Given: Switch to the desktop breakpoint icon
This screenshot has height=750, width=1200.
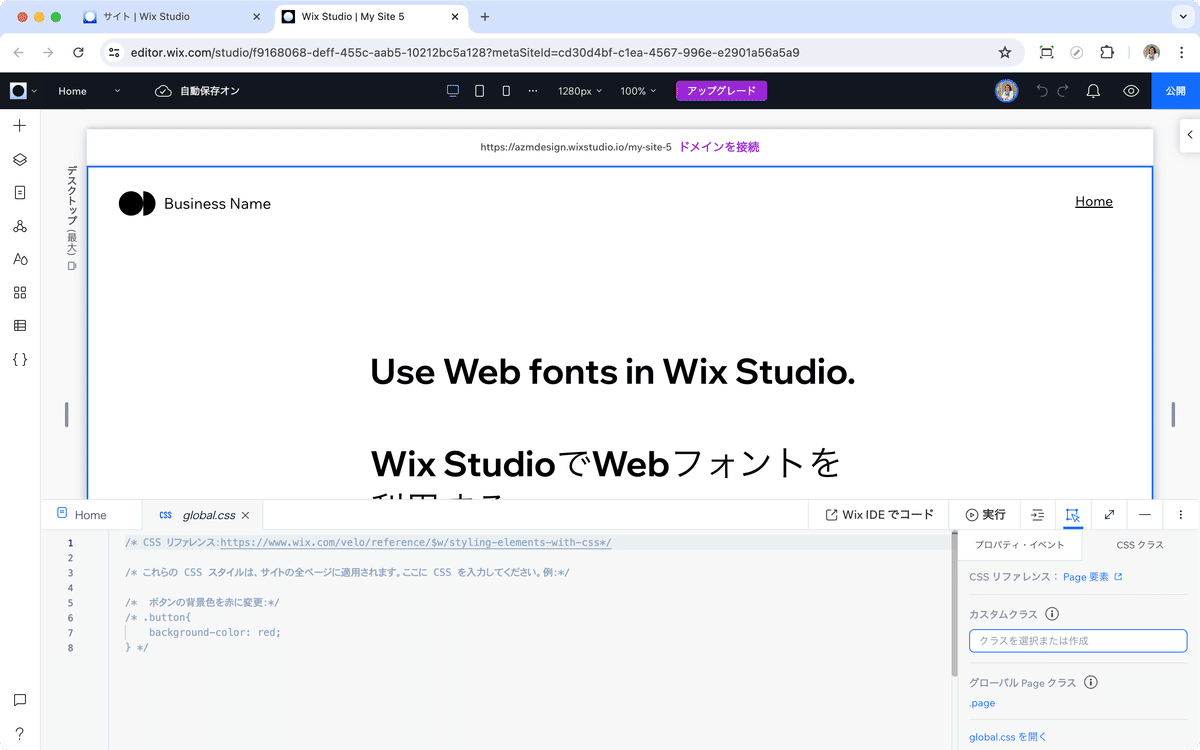Looking at the screenshot, I should coord(453,91).
